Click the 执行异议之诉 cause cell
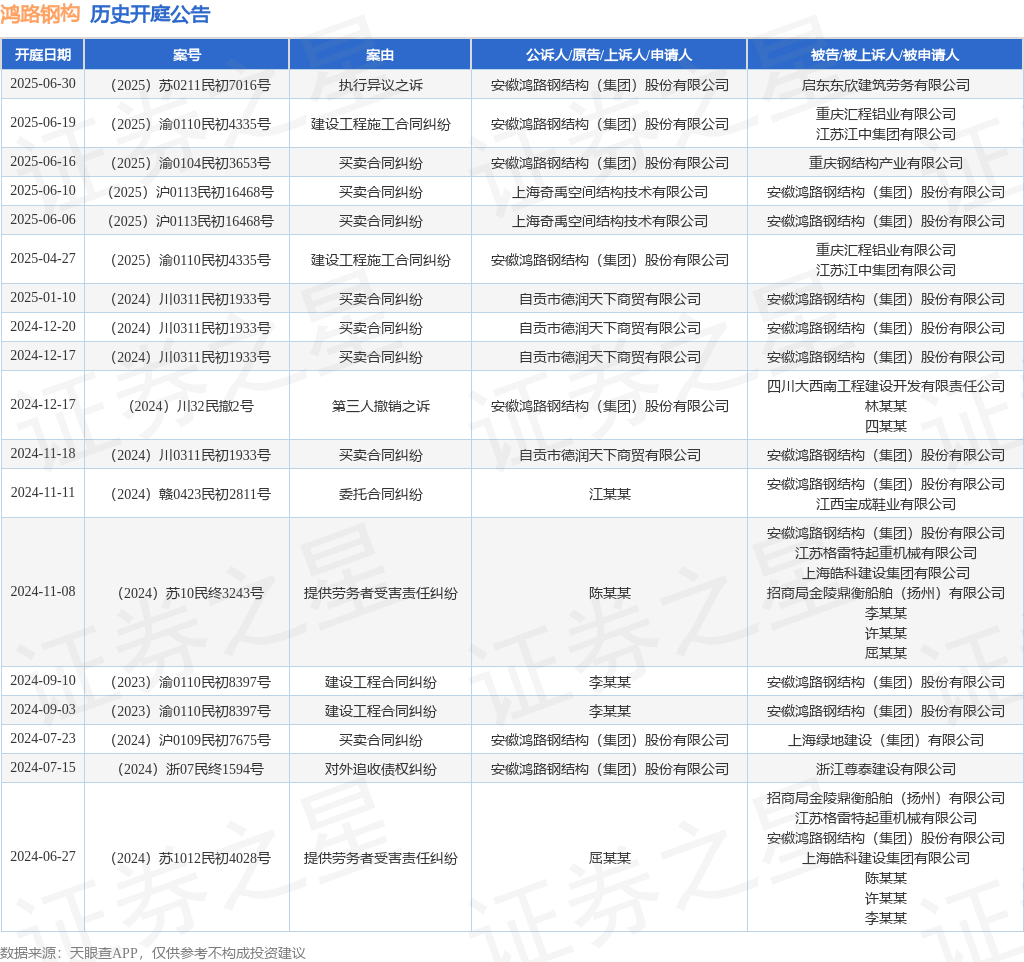This screenshot has width=1024, height=962. tap(381, 85)
